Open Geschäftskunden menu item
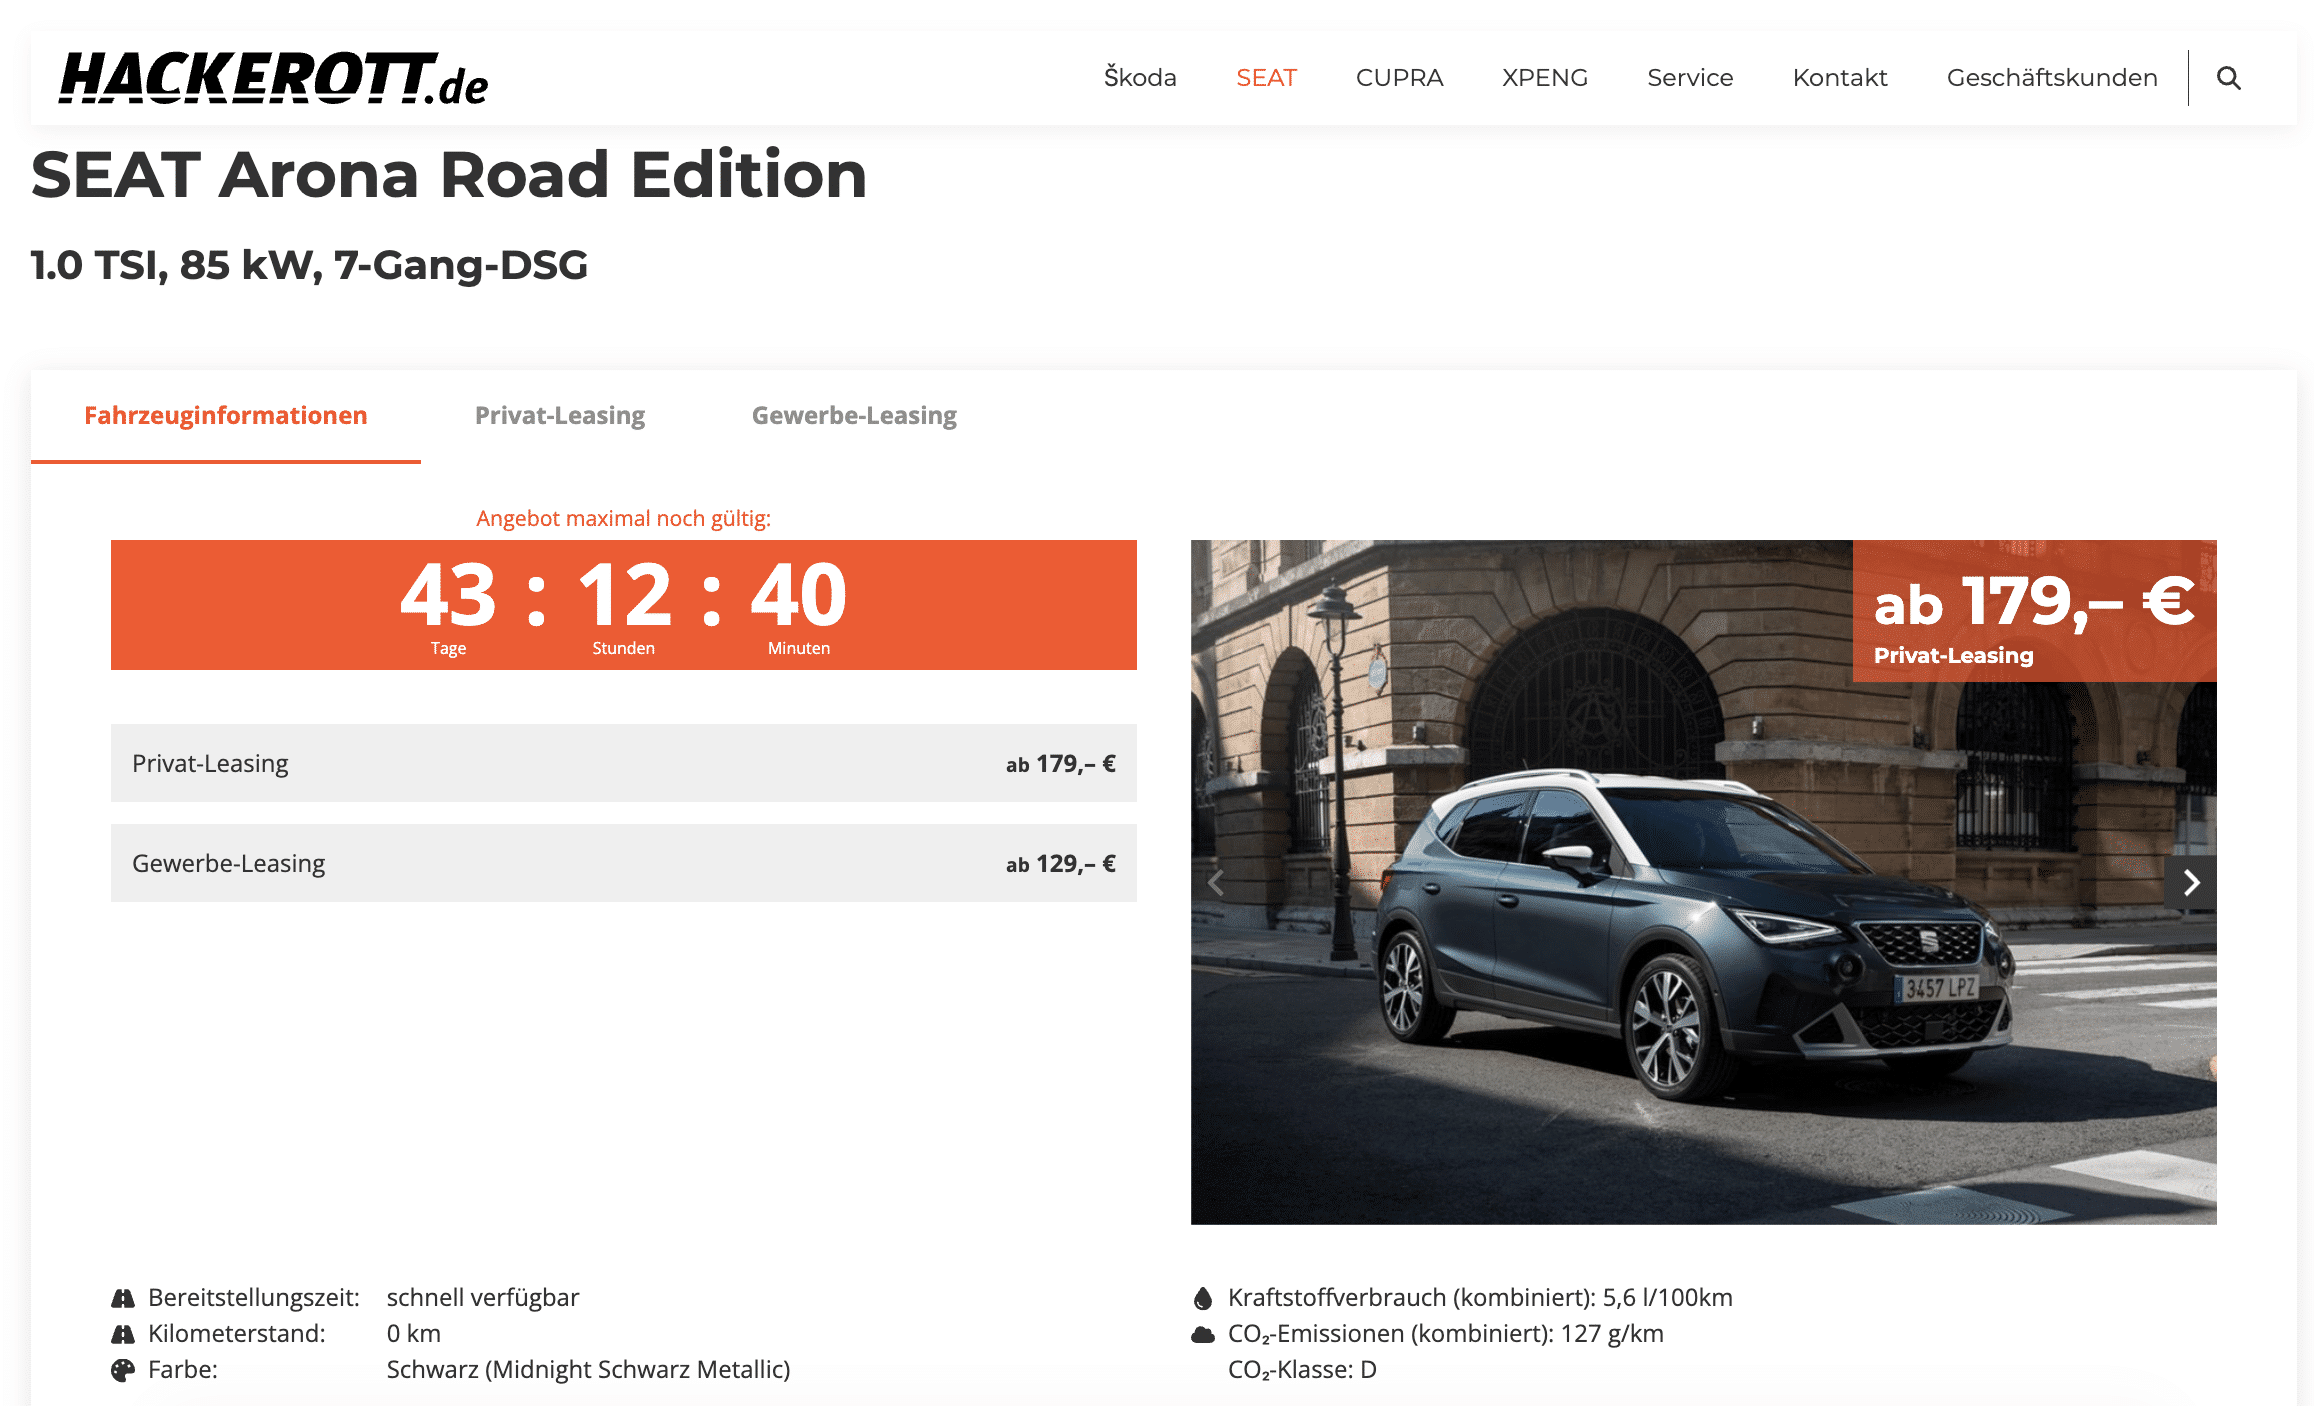The width and height of the screenshot is (2314, 1406). coord(2052,78)
